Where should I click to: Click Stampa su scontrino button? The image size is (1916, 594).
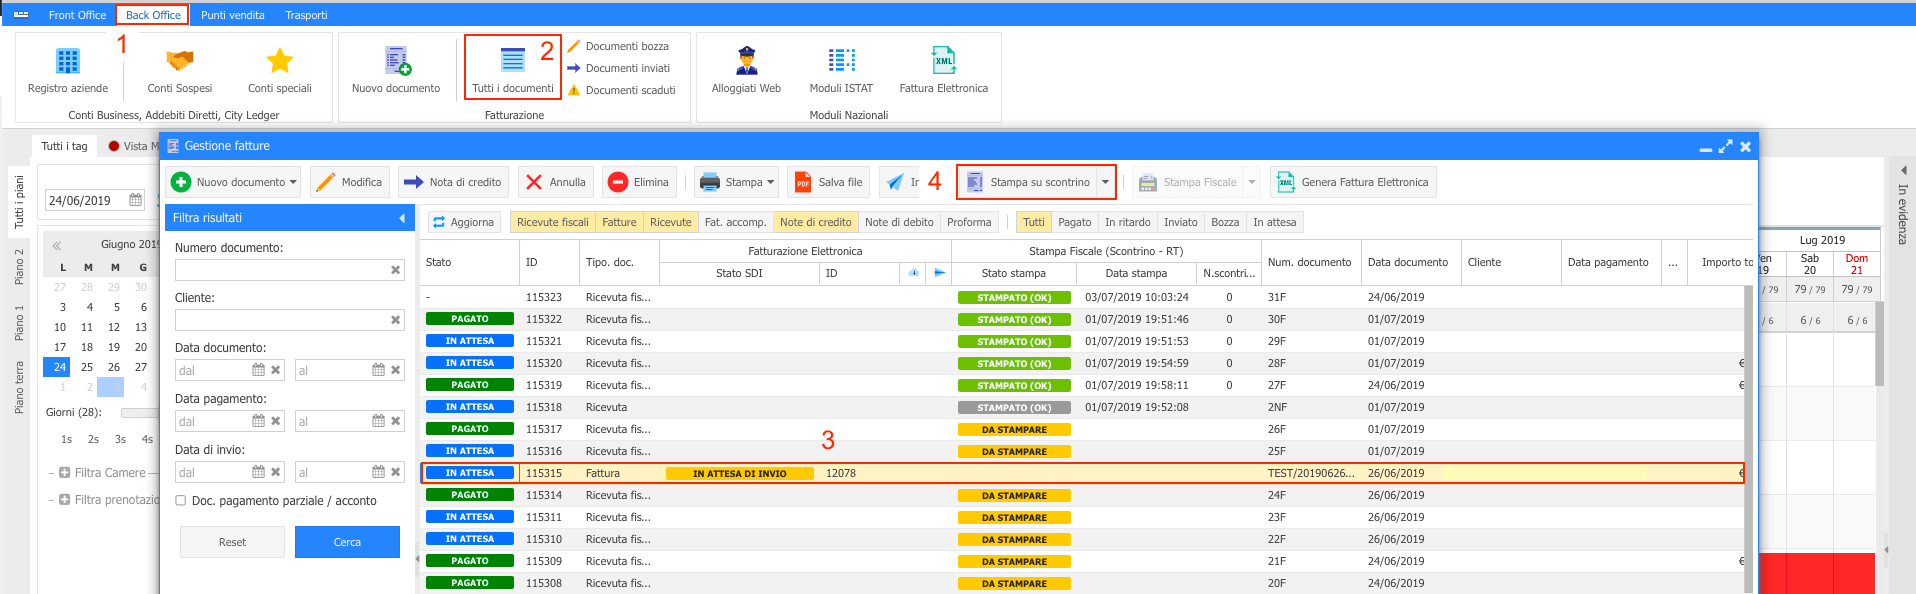click(x=1027, y=182)
